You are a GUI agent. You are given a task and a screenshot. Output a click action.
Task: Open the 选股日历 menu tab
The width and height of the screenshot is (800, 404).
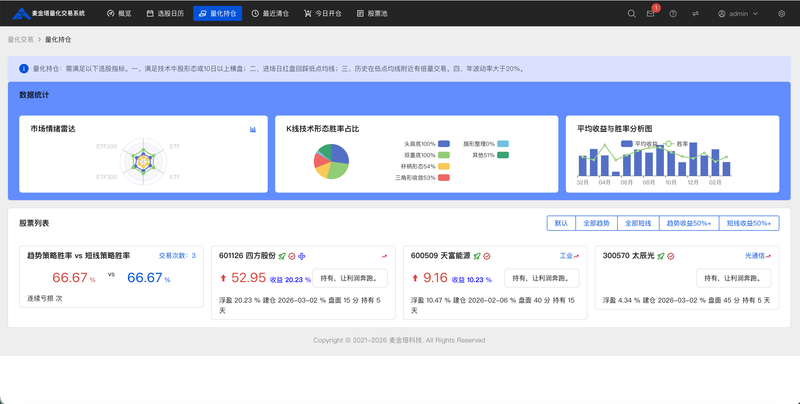coord(164,14)
